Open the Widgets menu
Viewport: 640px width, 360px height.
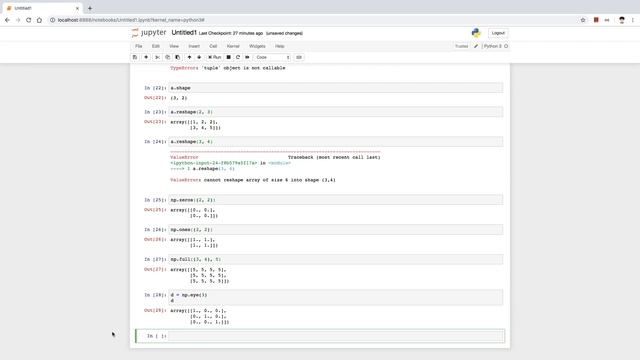(257, 46)
